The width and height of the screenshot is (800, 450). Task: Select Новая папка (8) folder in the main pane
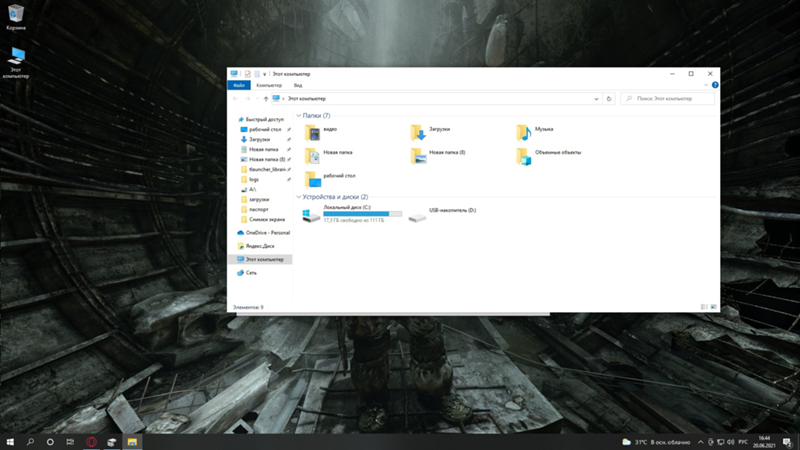pyautogui.click(x=438, y=156)
